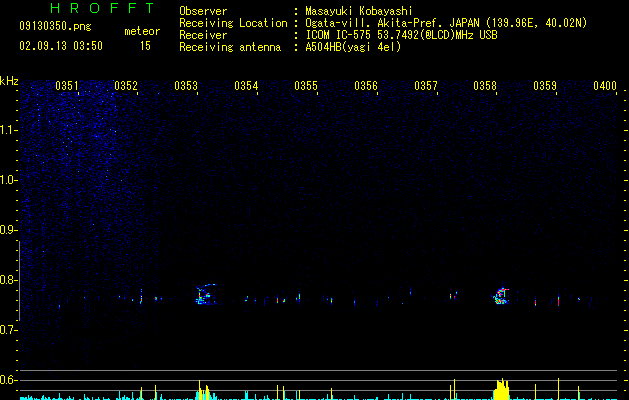Click the meteor echo burst near 0353
This screenshot has height=400, width=629.
point(205,295)
